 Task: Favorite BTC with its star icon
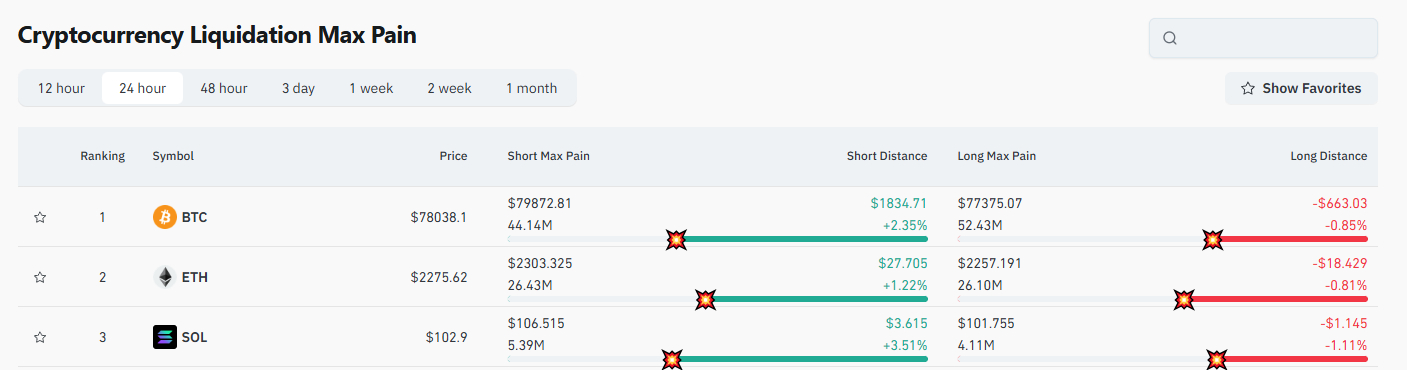[40, 217]
